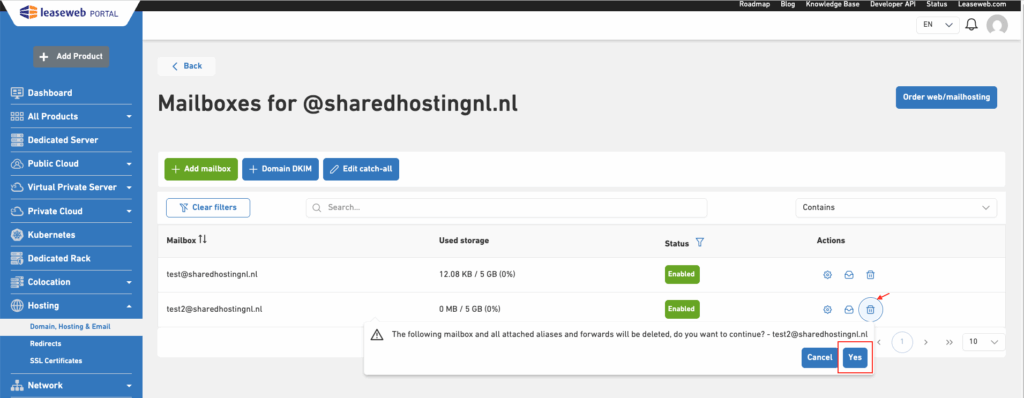1024x398 pixels.
Task: Click the 12.08 KB / 5 GB storage value
Action: 477,274
